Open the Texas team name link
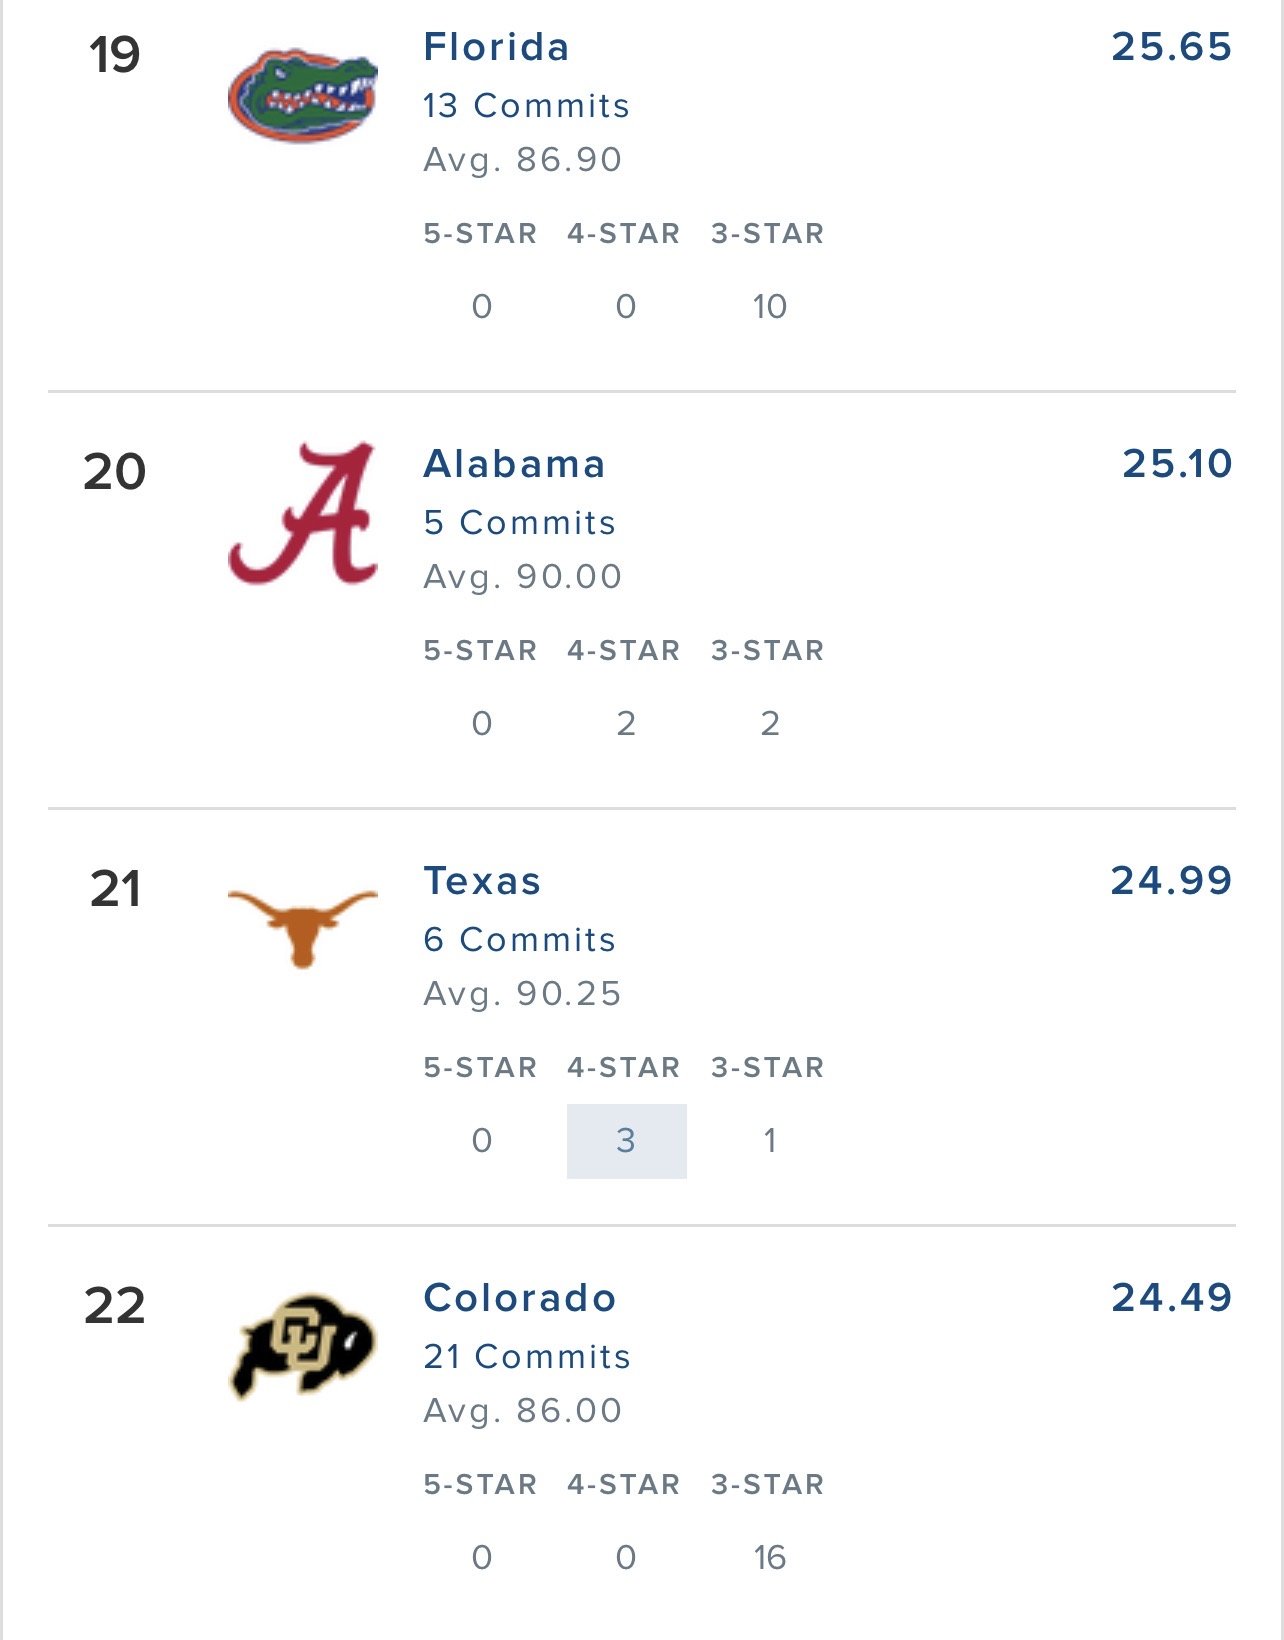The image size is (1284, 1640). [482, 881]
